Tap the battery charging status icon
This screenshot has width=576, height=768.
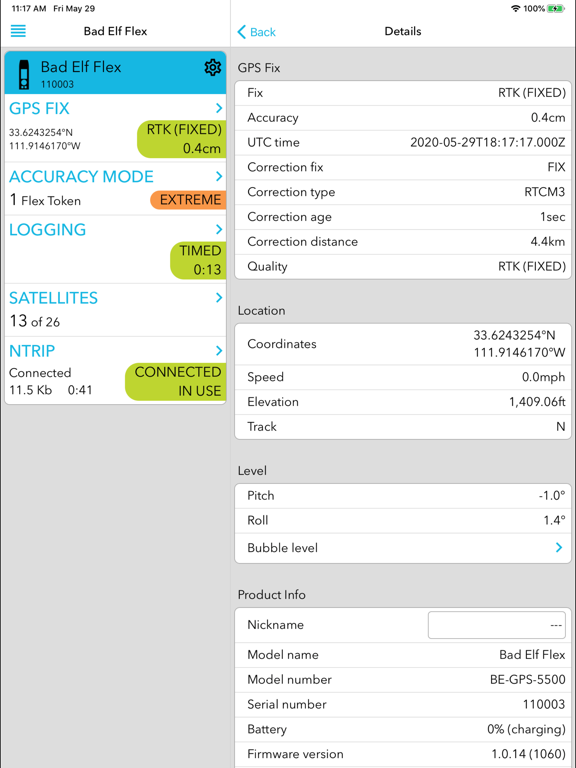556,8
